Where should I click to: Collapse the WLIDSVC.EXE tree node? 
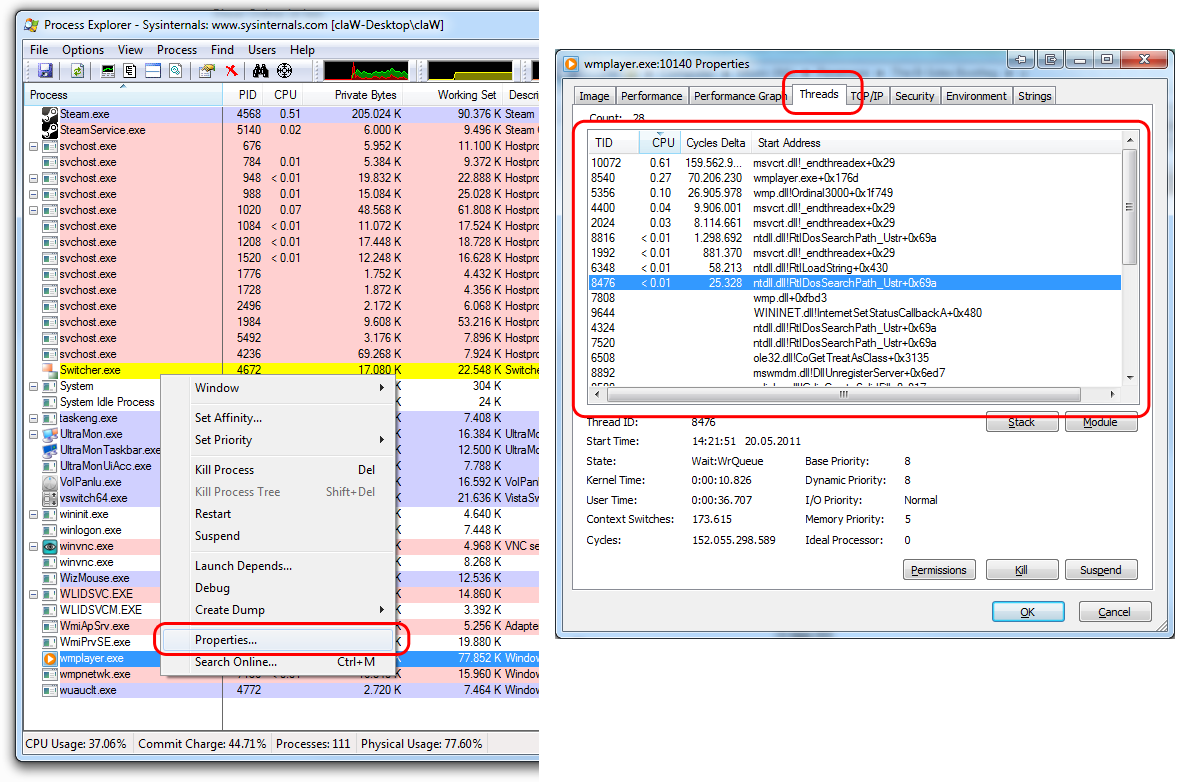tap(33, 594)
